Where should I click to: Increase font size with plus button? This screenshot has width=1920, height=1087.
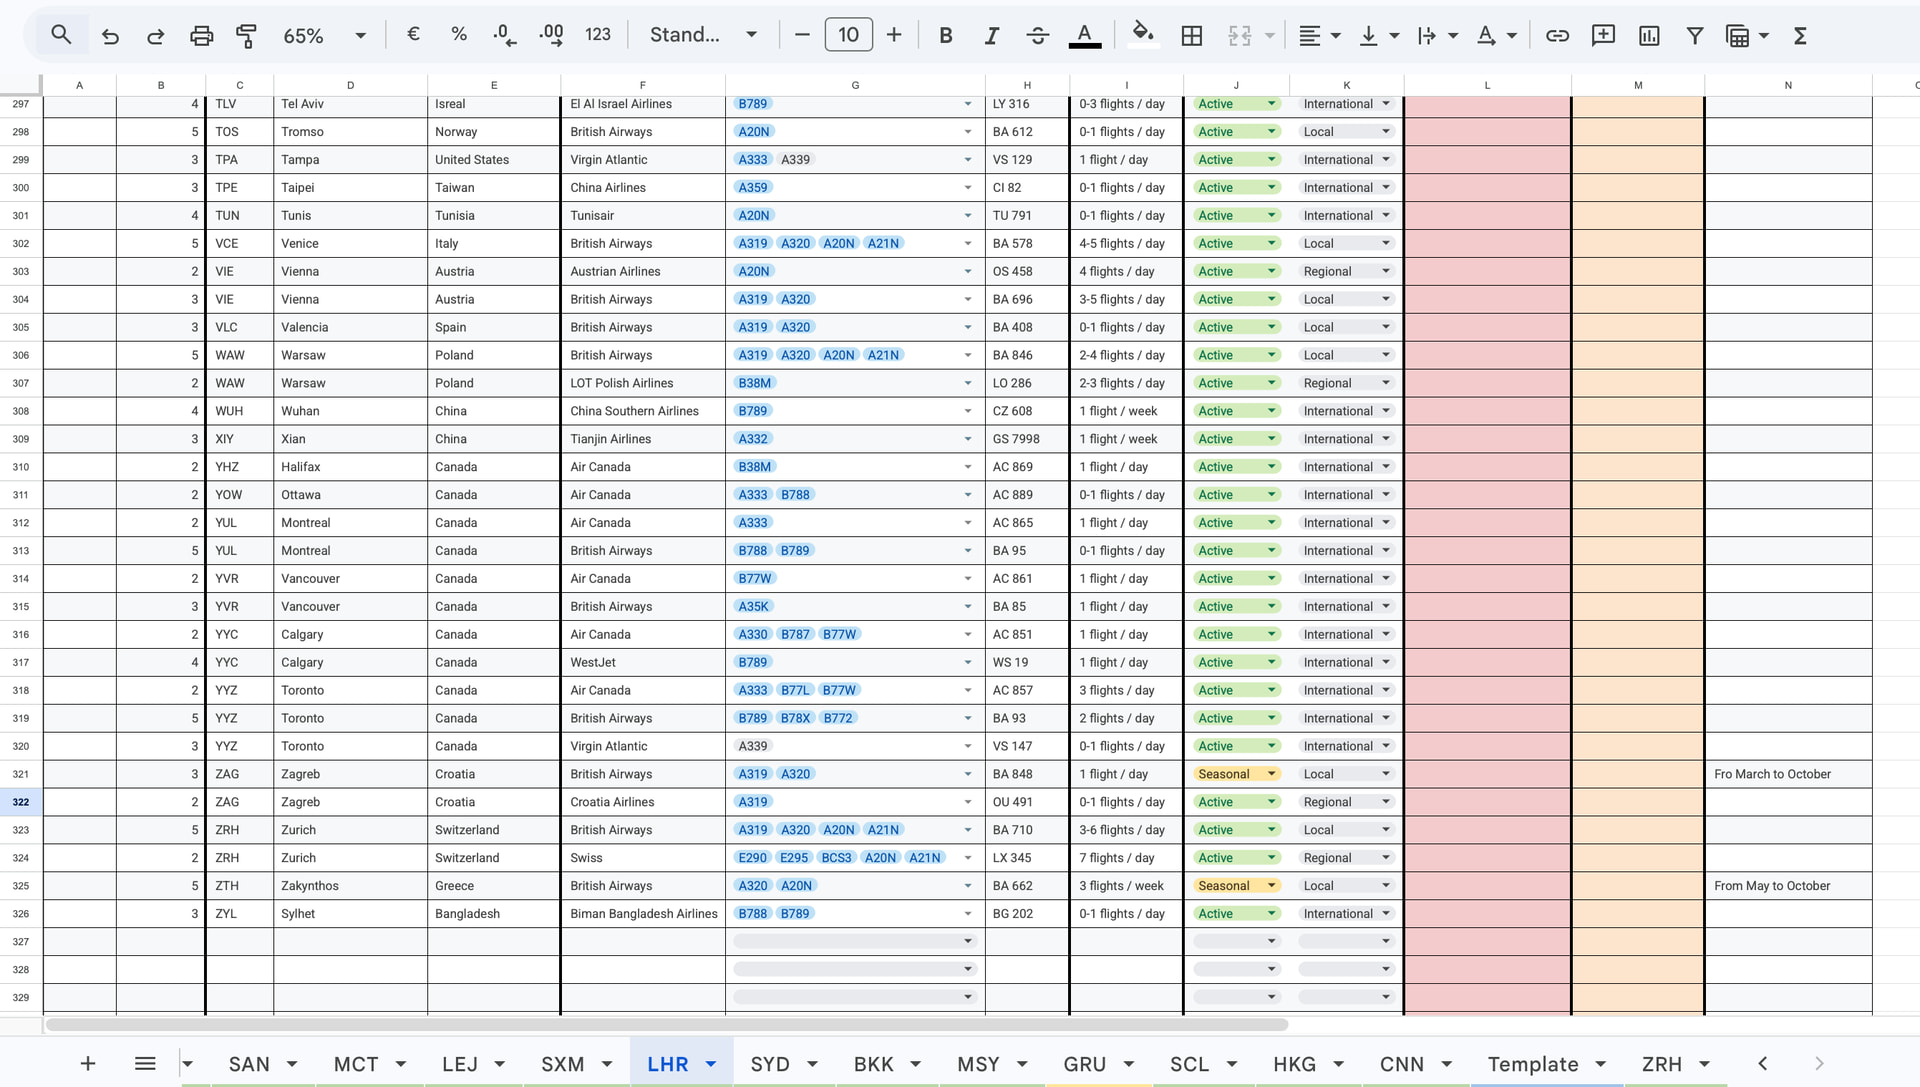click(x=894, y=36)
